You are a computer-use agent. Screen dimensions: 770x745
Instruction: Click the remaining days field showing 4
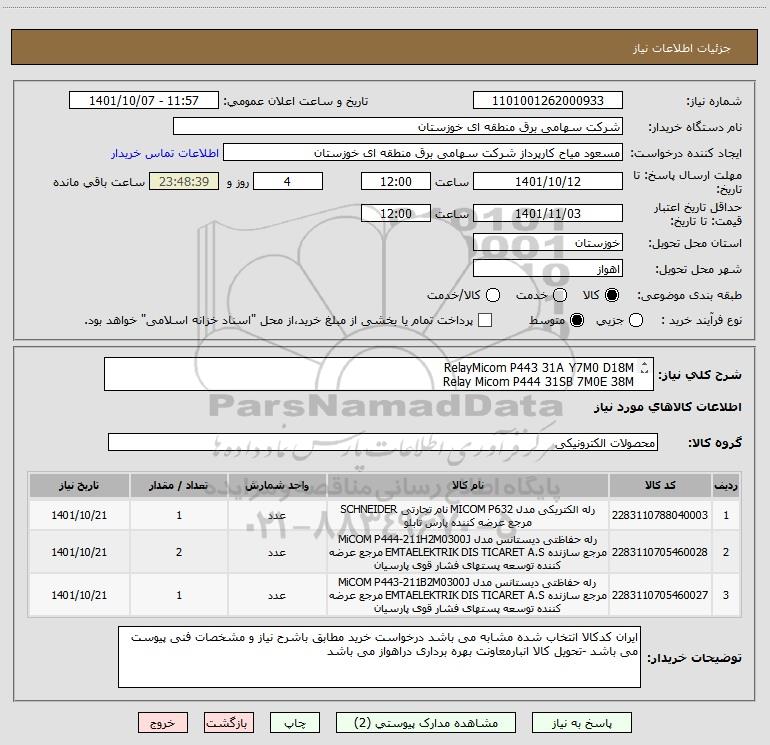[288, 181]
